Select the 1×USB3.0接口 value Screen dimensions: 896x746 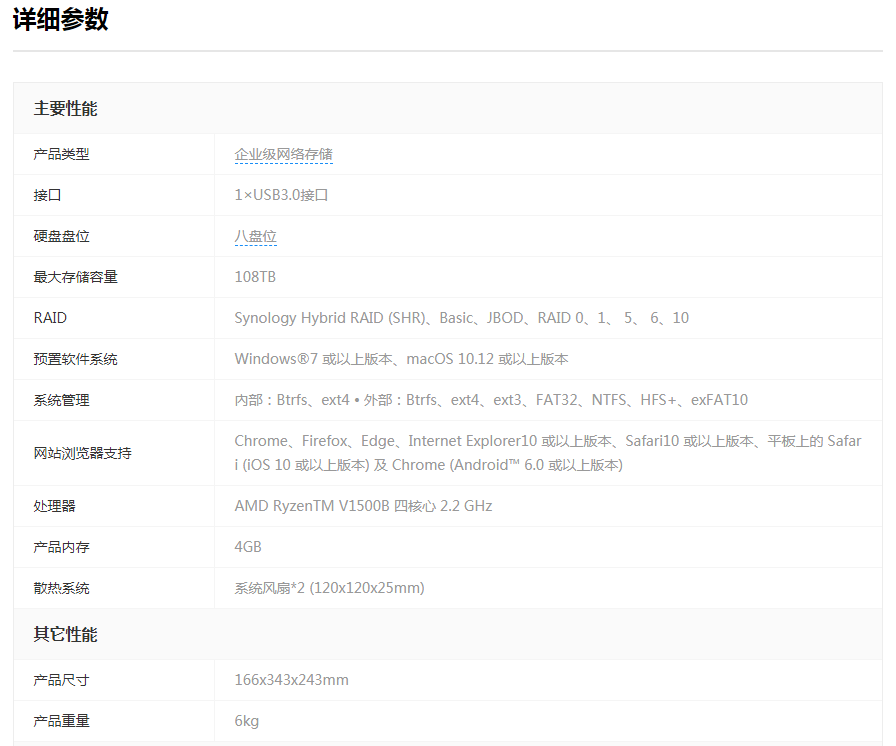click(x=281, y=195)
